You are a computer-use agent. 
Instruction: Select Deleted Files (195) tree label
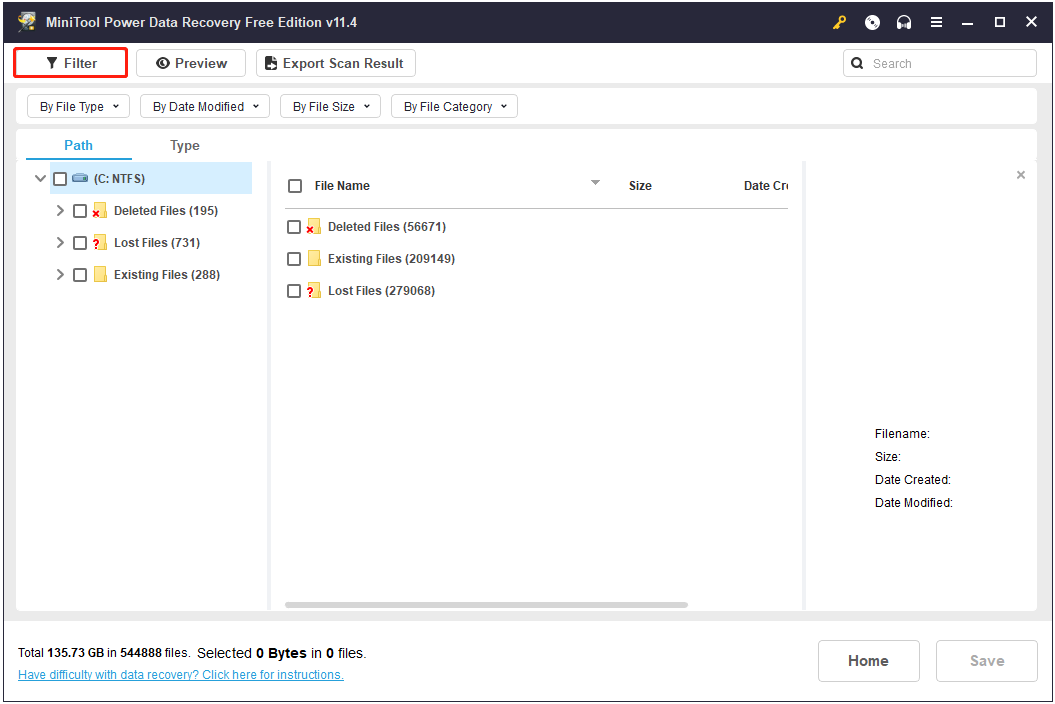click(166, 211)
